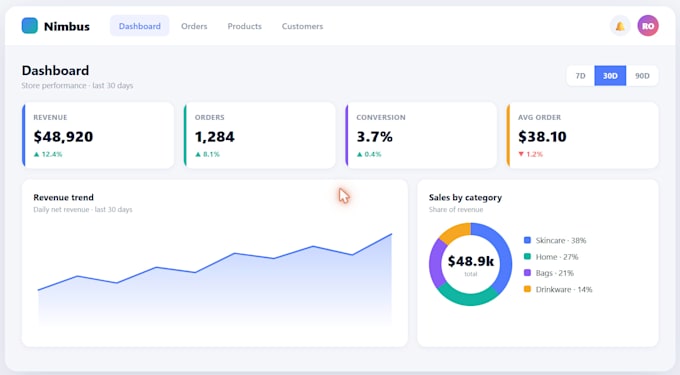Click the orange Drinkware legend swatch
Screen dimensions: 680x375
coord(527,289)
